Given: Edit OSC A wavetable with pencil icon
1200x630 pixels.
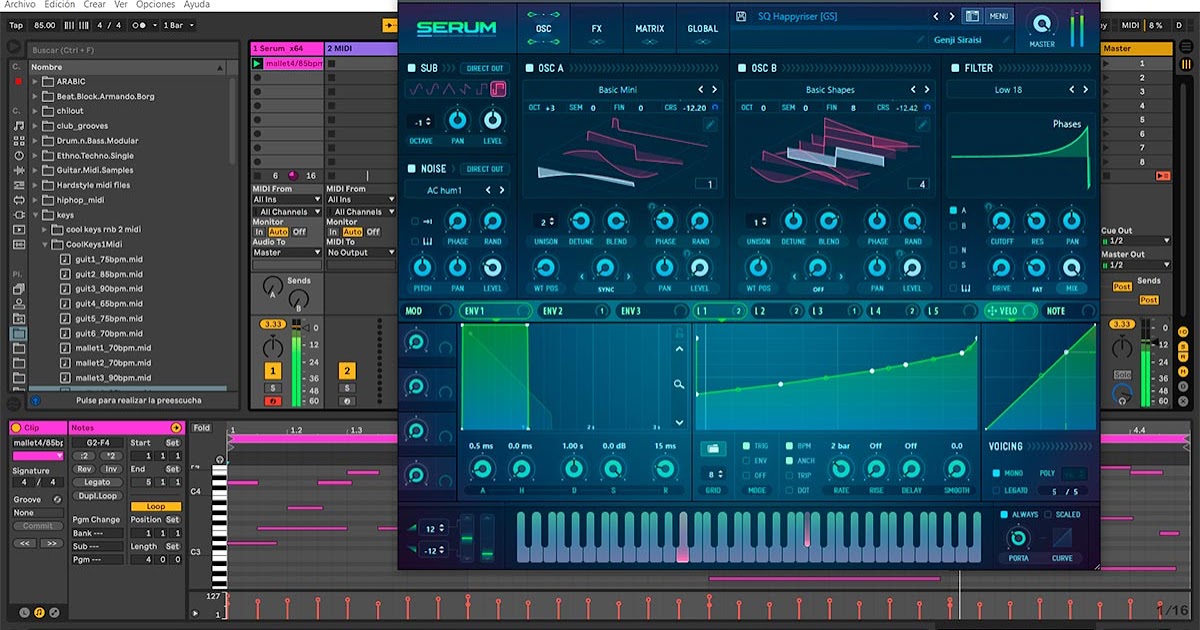Looking at the screenshot, I should coord(710,125).
